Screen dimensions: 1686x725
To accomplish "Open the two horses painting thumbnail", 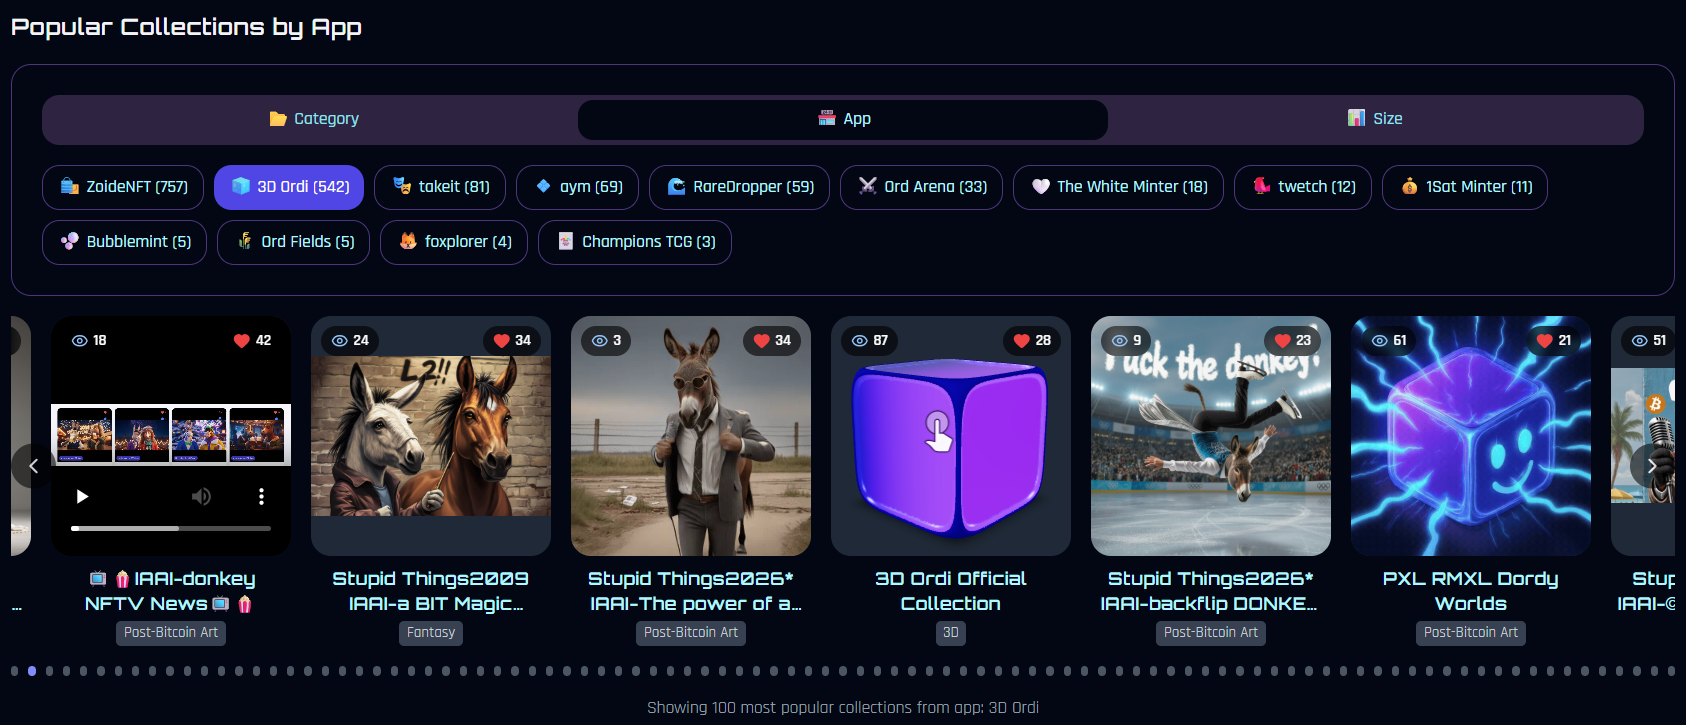I will coord(431,436).
